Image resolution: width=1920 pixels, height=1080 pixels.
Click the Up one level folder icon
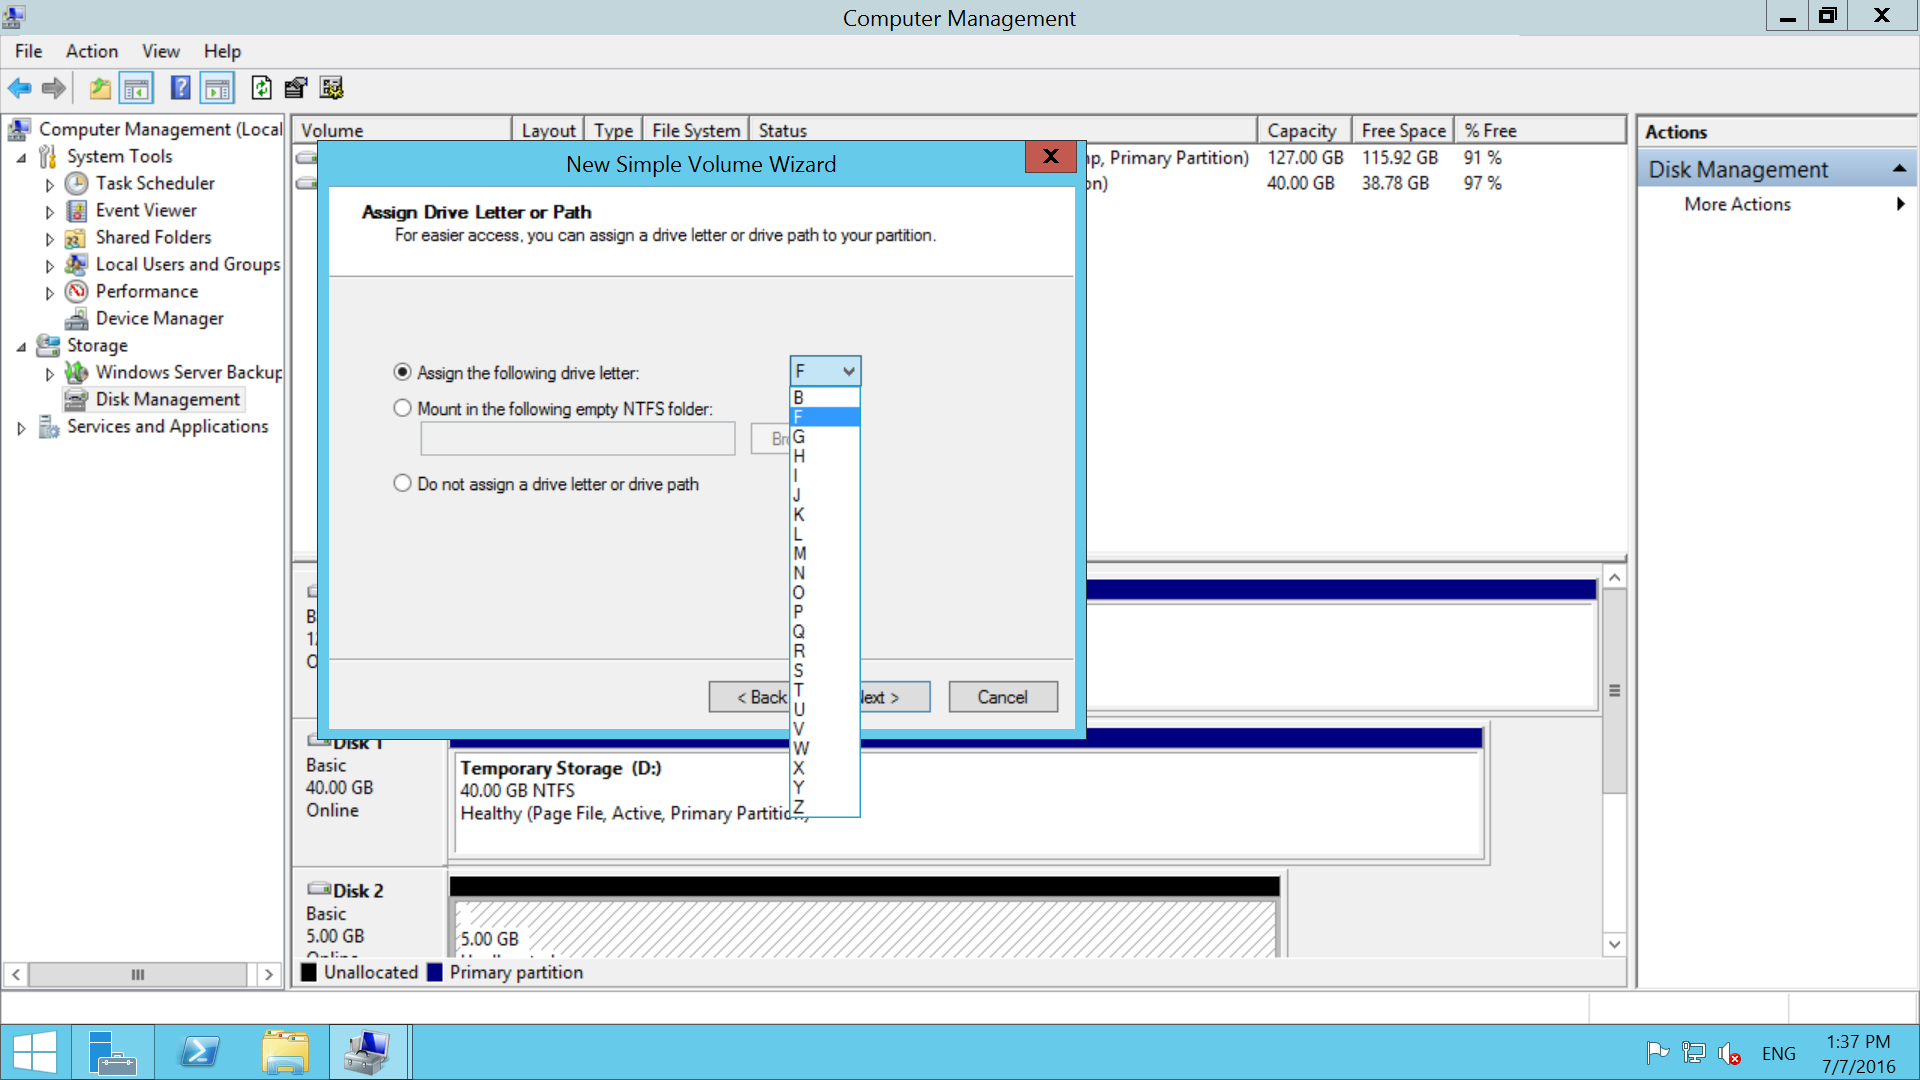coord(100,88)
